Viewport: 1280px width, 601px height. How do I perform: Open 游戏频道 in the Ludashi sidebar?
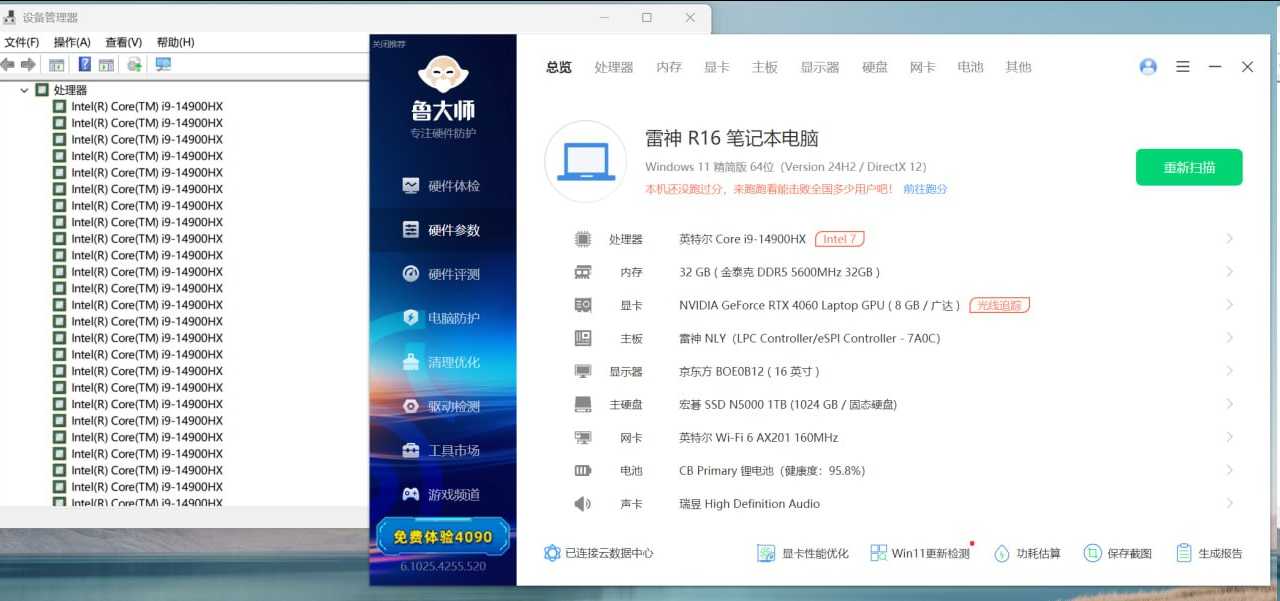coord(442,494)
